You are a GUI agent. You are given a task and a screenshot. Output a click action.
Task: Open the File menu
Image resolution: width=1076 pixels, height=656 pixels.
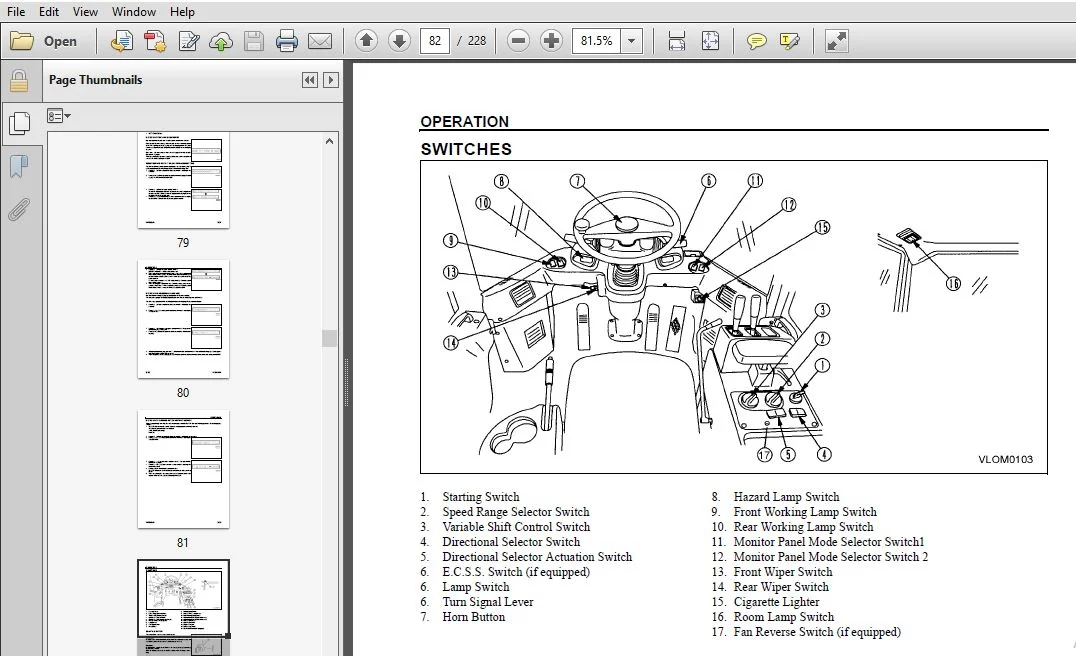coord(16,12)
